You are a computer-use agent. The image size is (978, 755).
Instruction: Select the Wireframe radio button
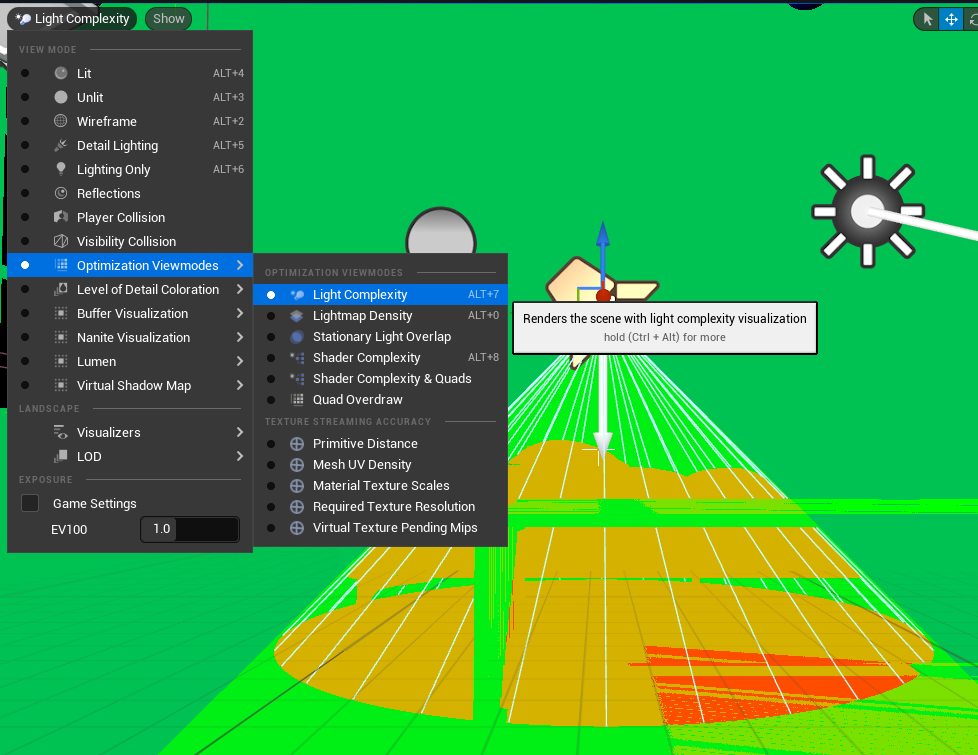click(25, 121)
